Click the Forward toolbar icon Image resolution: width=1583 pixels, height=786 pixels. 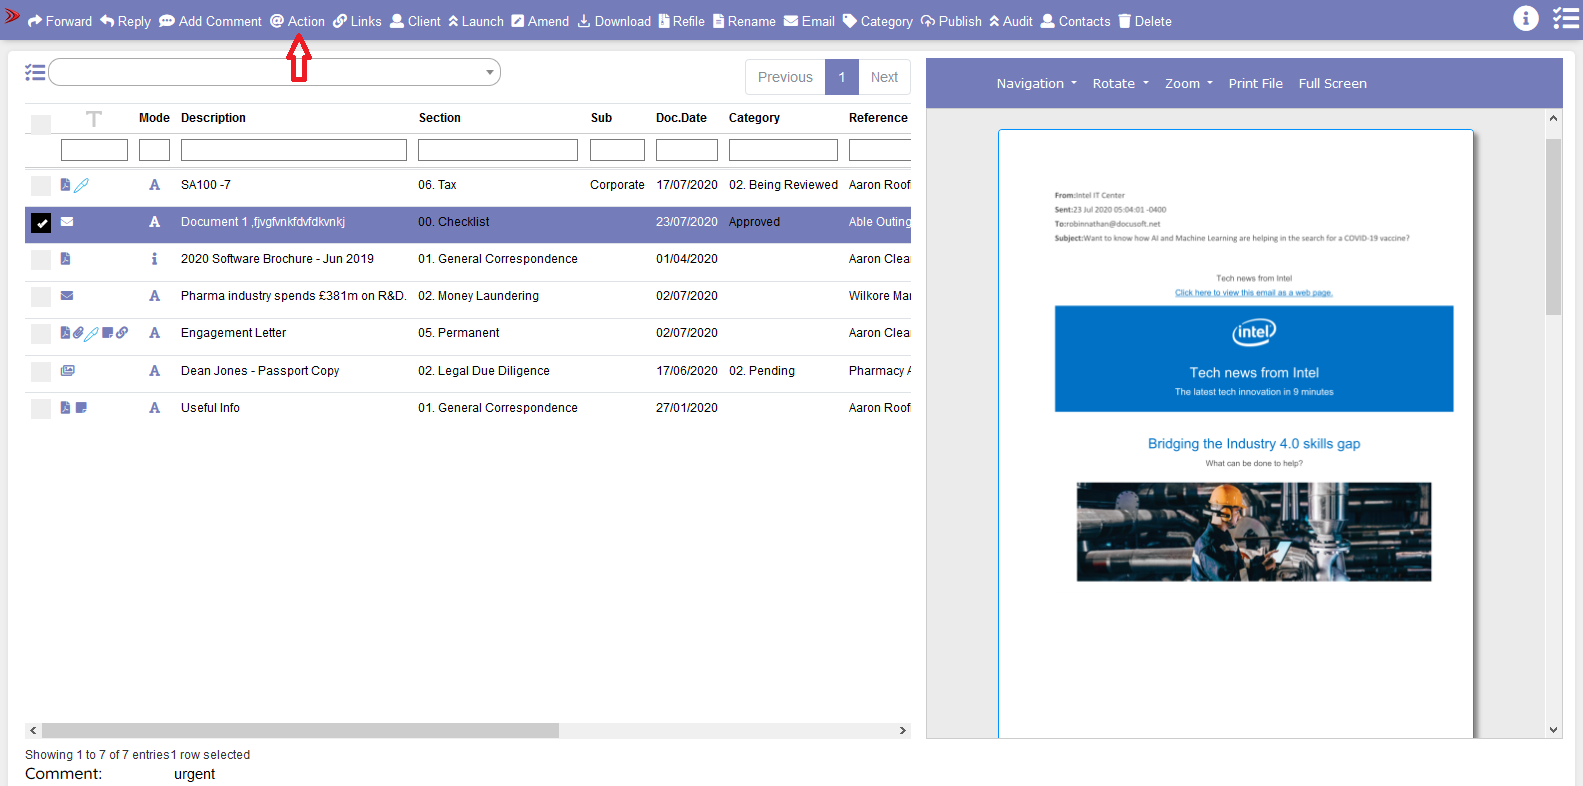59,21
